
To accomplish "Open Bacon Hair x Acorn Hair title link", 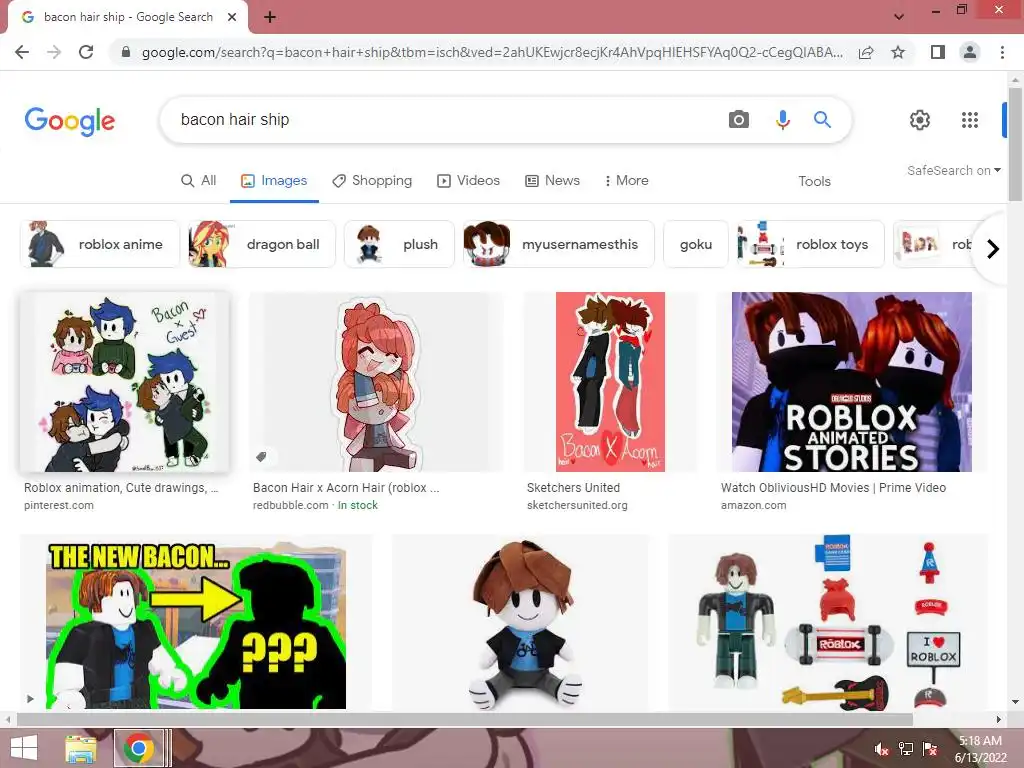I will point(346,488).
